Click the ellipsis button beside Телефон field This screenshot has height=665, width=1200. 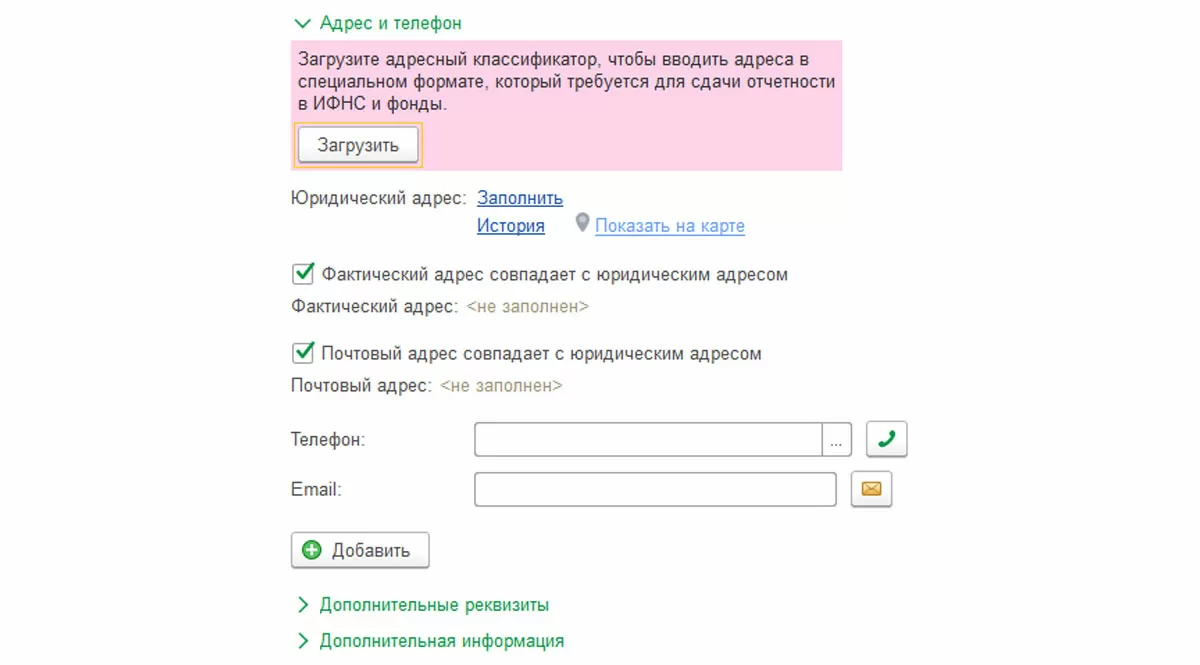837,439
